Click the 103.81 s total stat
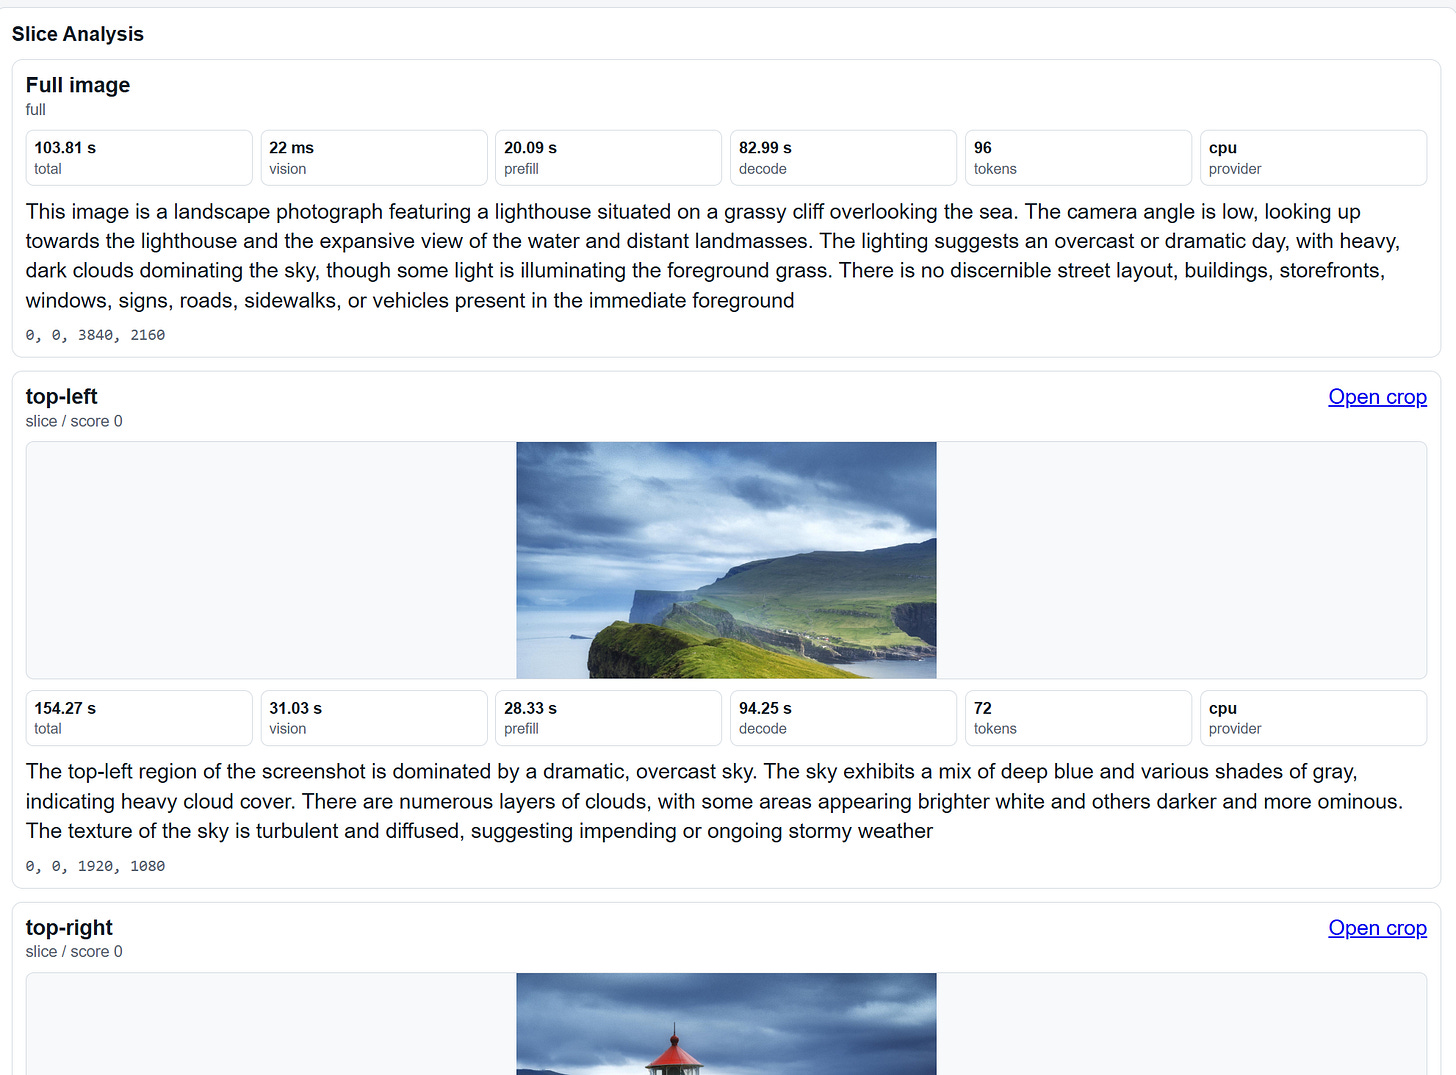 pyautogui.click(x=139, y=158)
